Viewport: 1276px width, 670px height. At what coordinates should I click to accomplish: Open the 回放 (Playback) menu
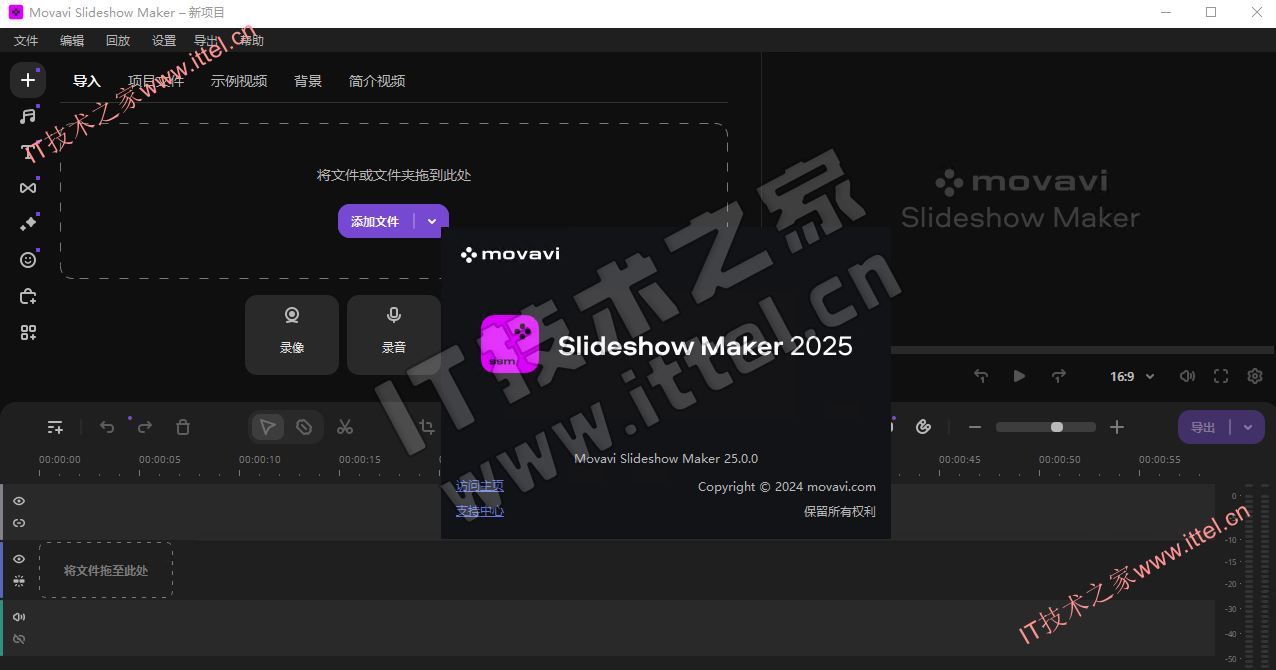click(118, 41)
